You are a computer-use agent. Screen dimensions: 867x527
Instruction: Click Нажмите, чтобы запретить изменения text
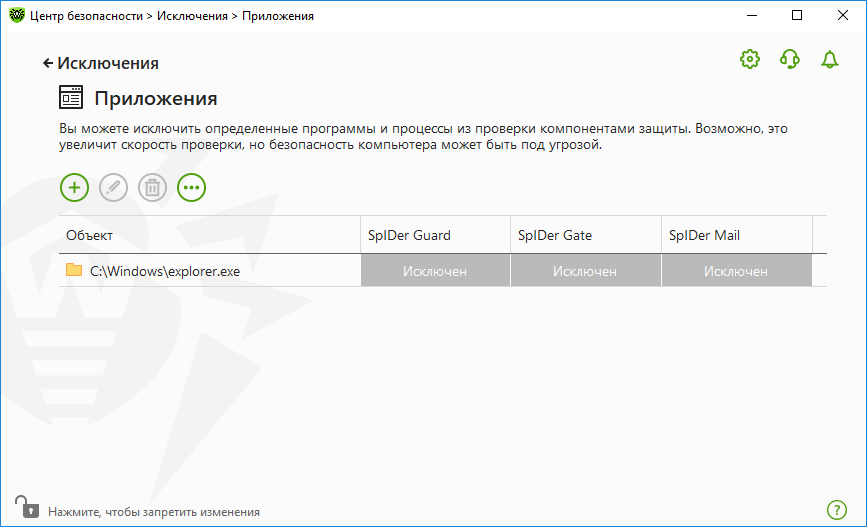click(154, 512)
